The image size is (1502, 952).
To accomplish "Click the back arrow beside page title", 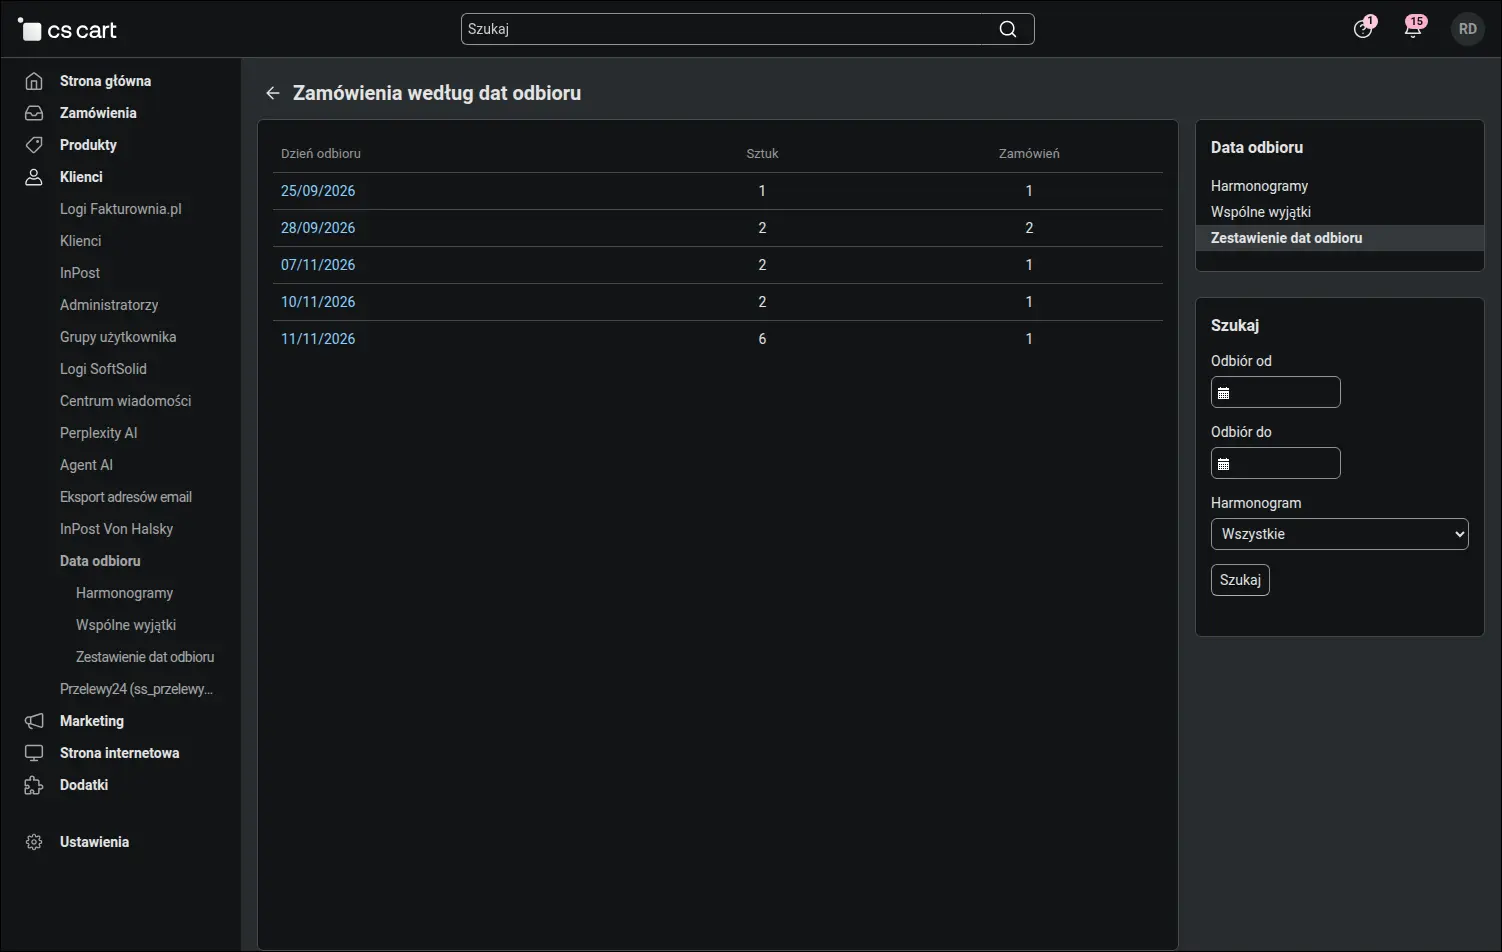I will pos(272,93).
